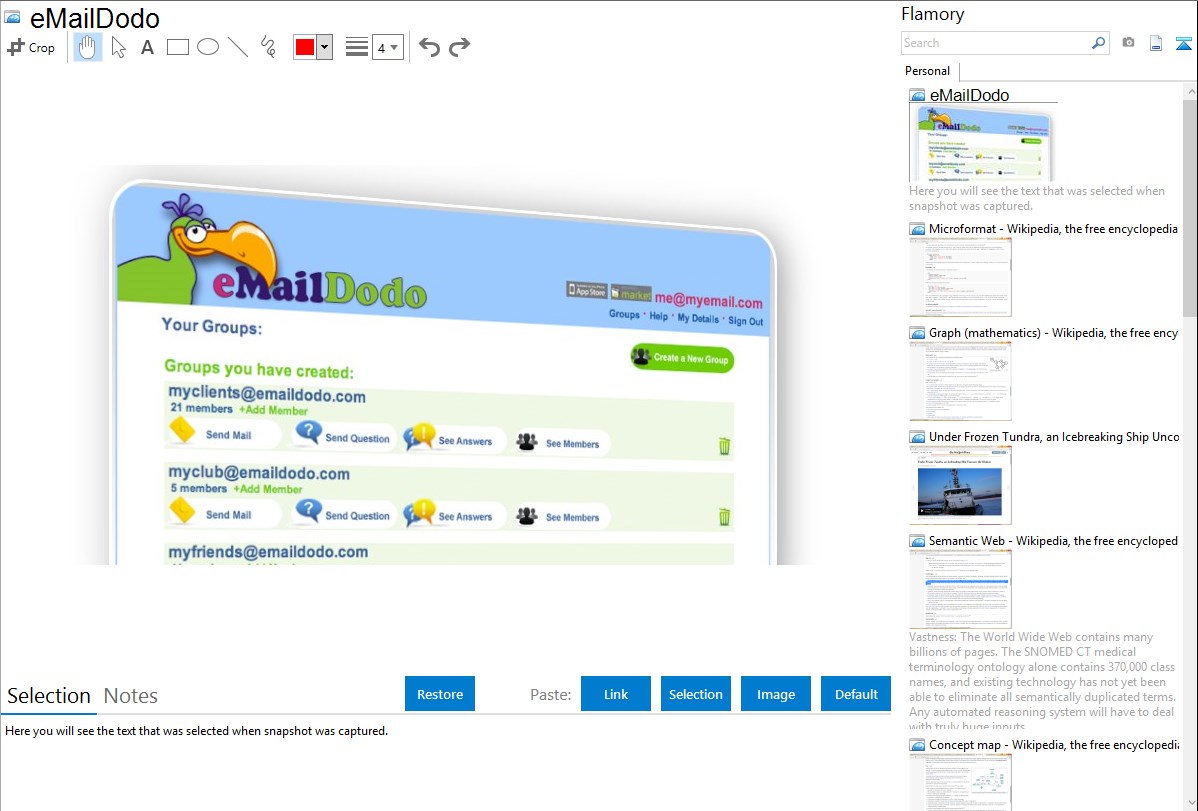The height and width of the screenshot is (811, 1198).
Task: Click the blue upward arrow icon in Flamory header
Action: click(1183, 43)
